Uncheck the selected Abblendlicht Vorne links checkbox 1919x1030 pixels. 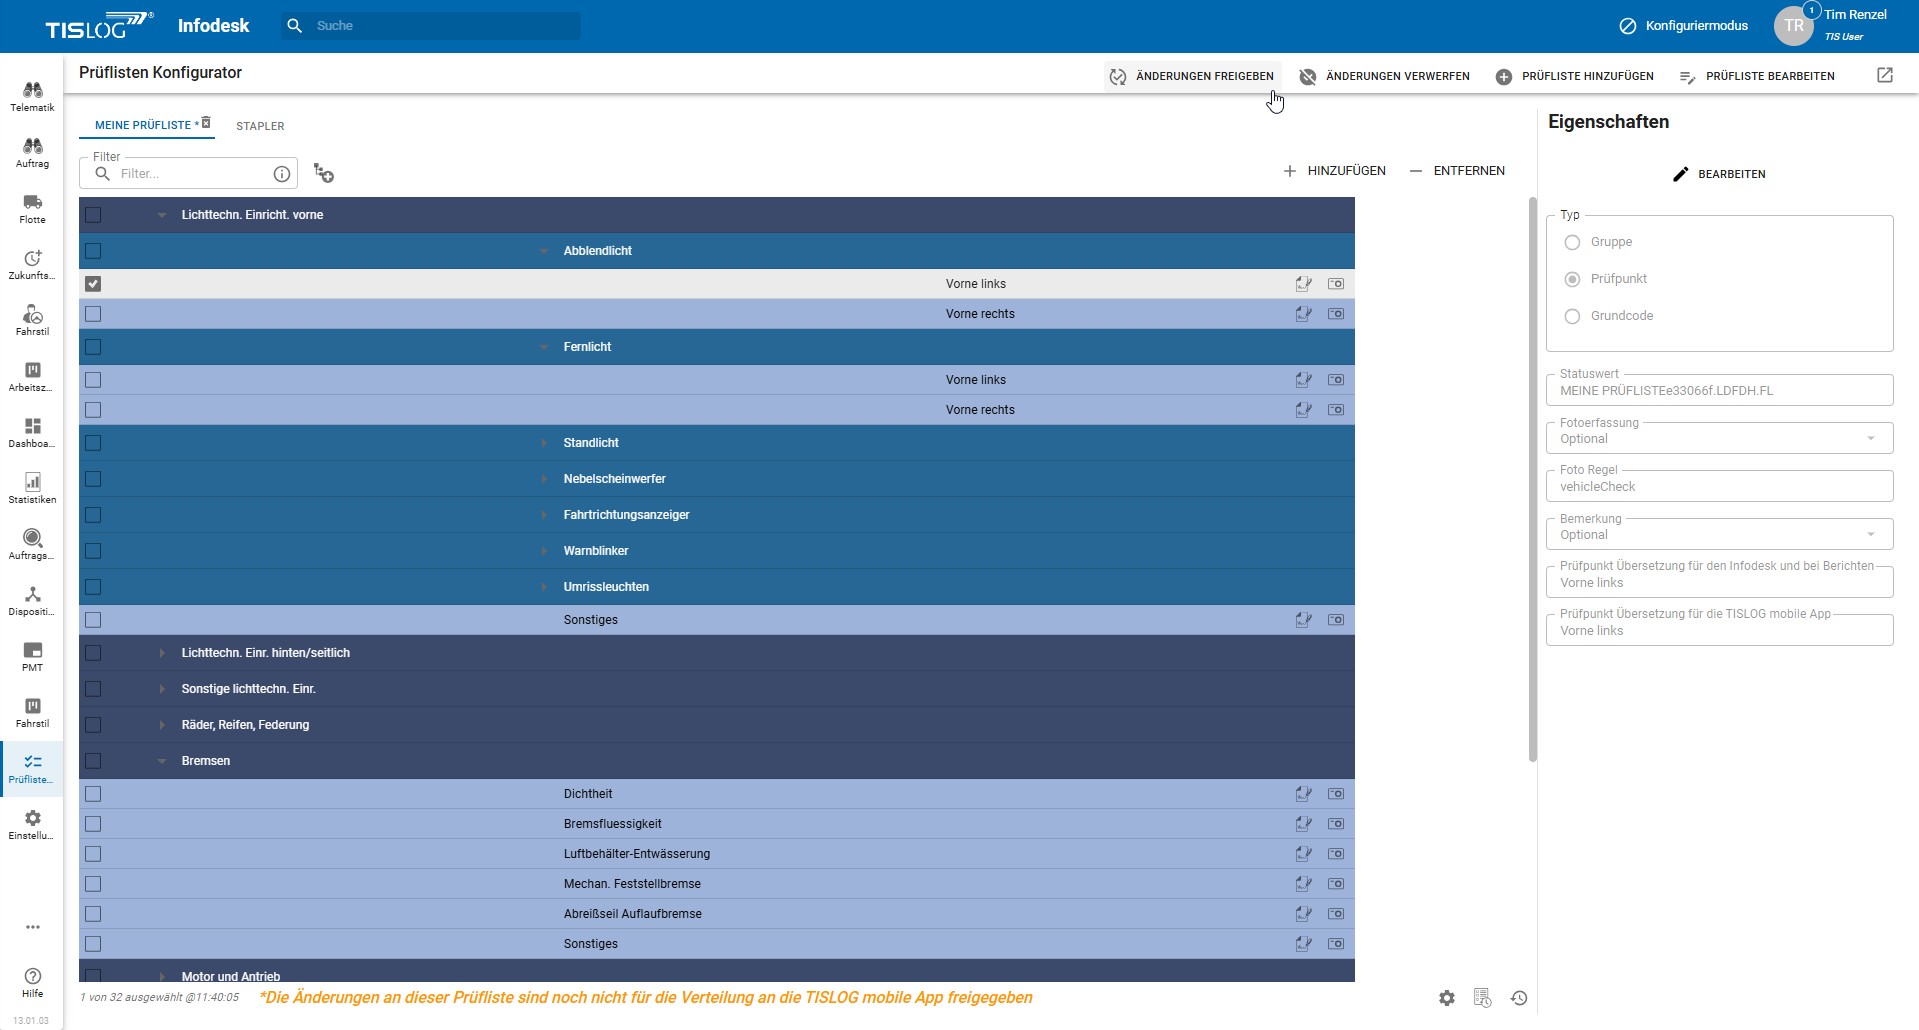click(93, 284)
